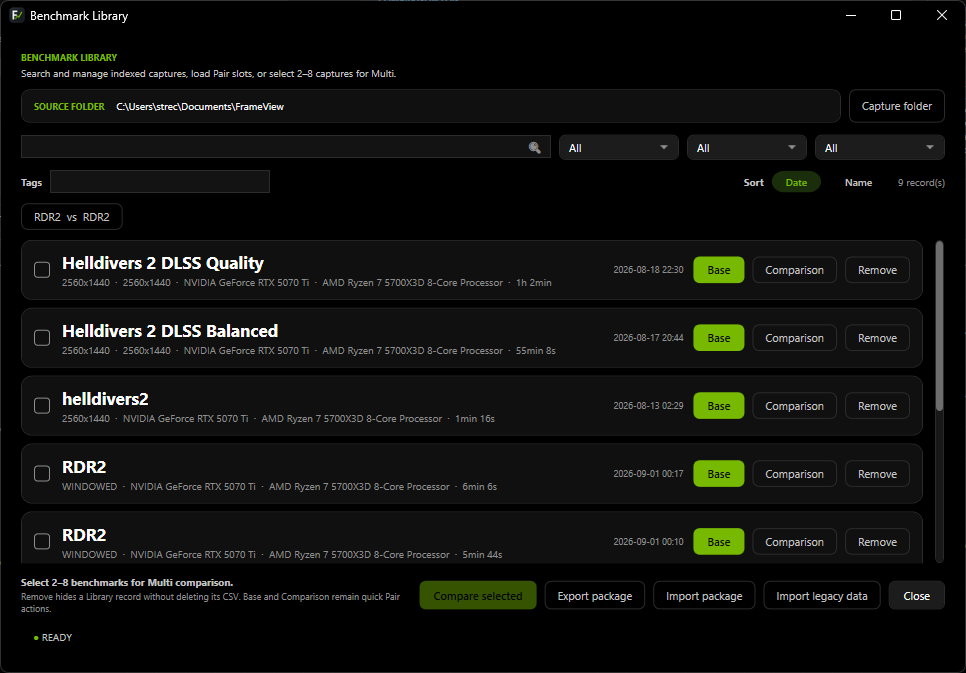This screenshot has width=966, height=673.
Task: Remove the RDR2 00:17 record
Action: coord(877,473)
